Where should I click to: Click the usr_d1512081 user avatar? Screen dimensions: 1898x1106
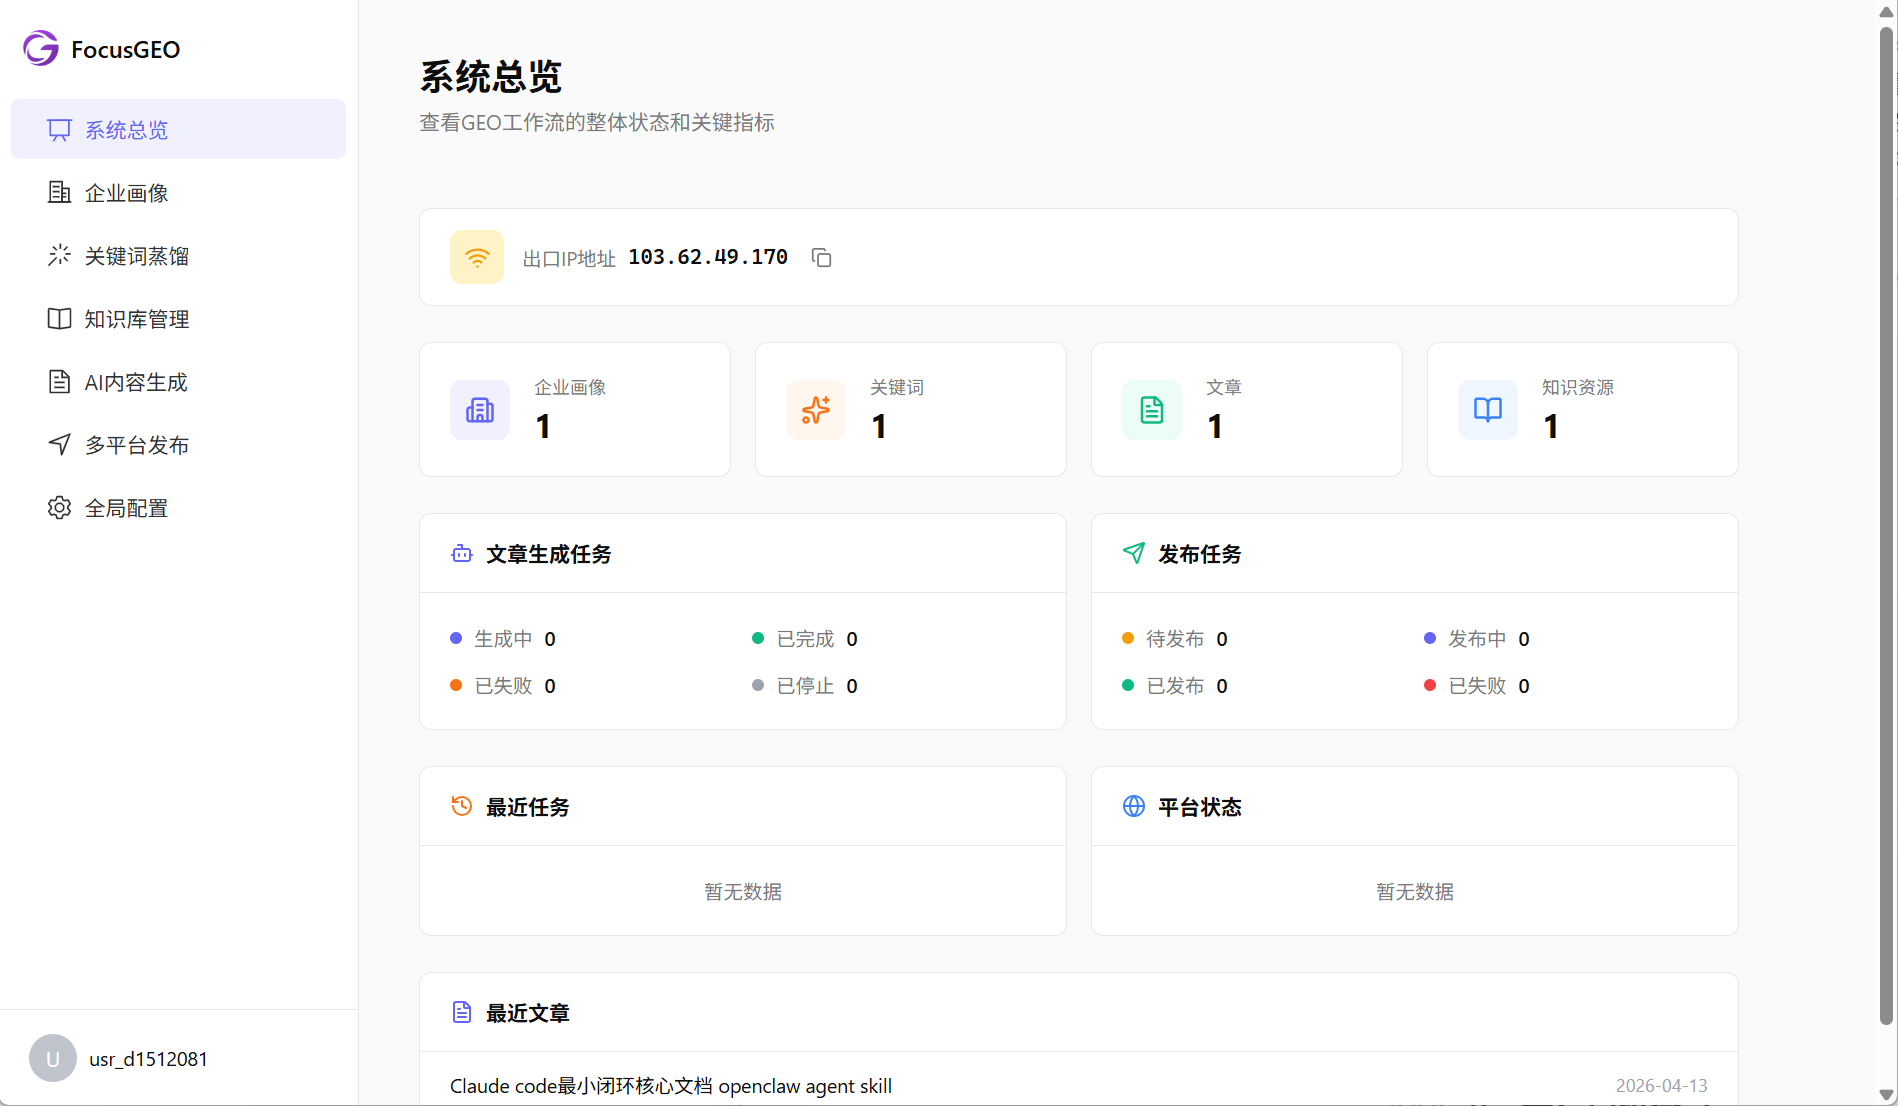tap(52, 1058)
